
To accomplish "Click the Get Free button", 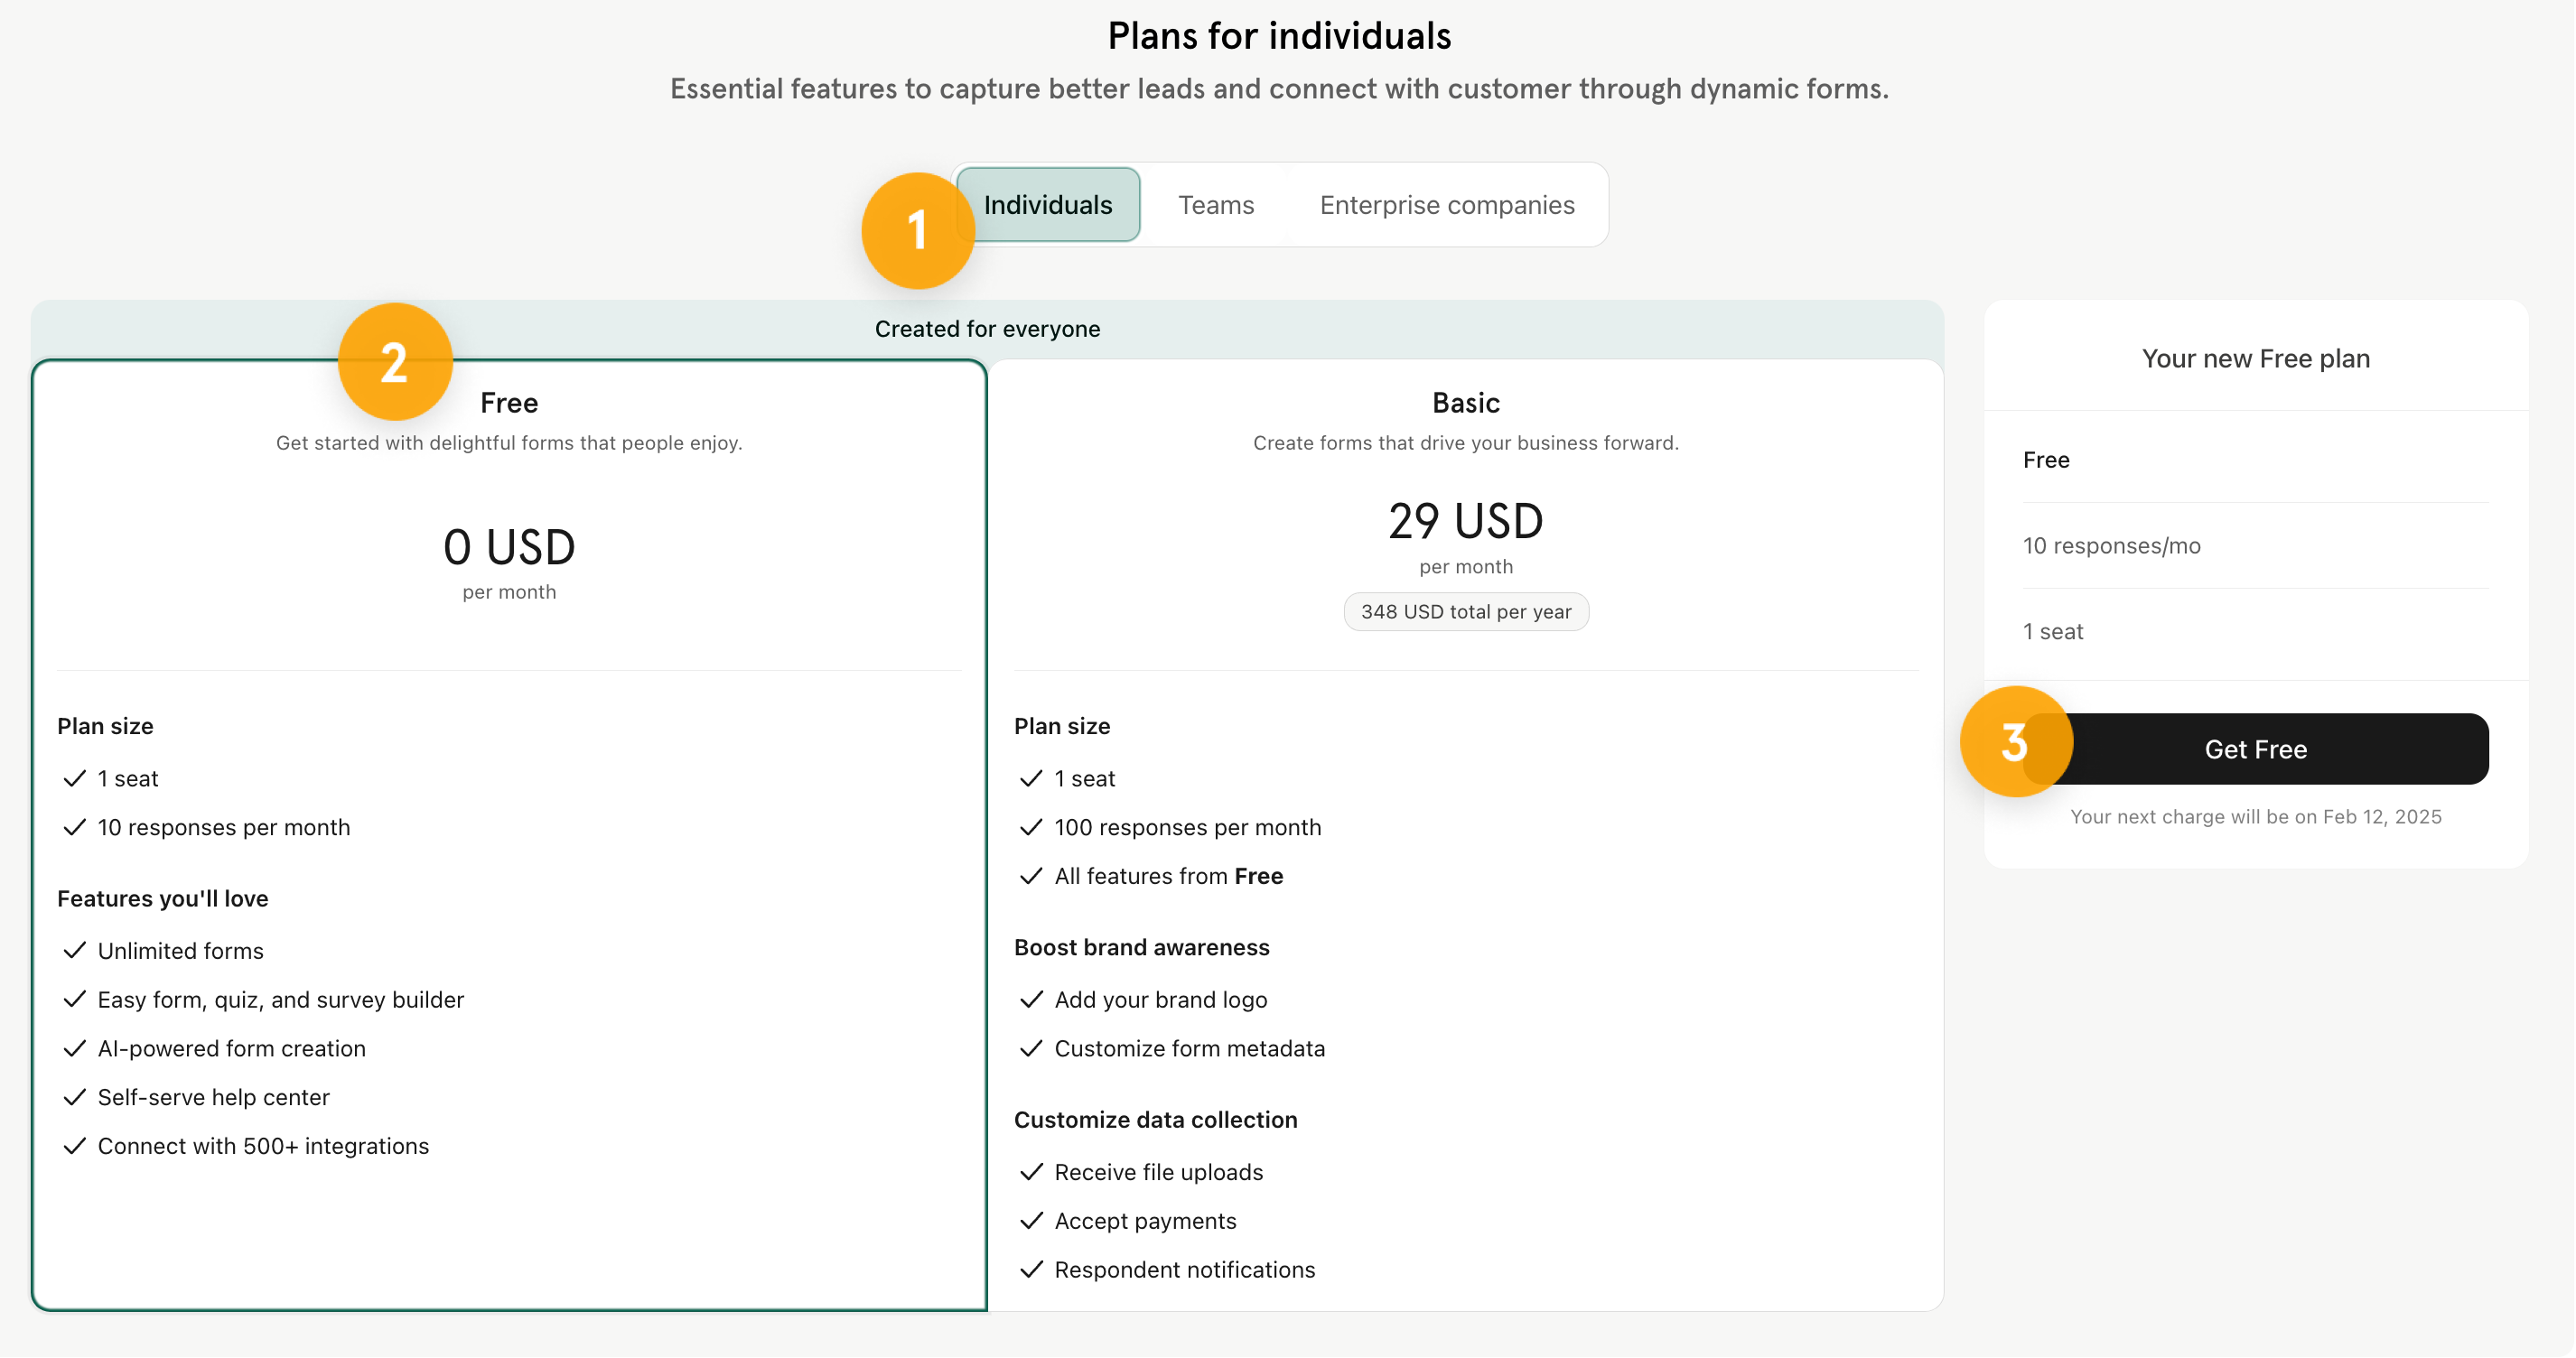I will pos(2255,749).
